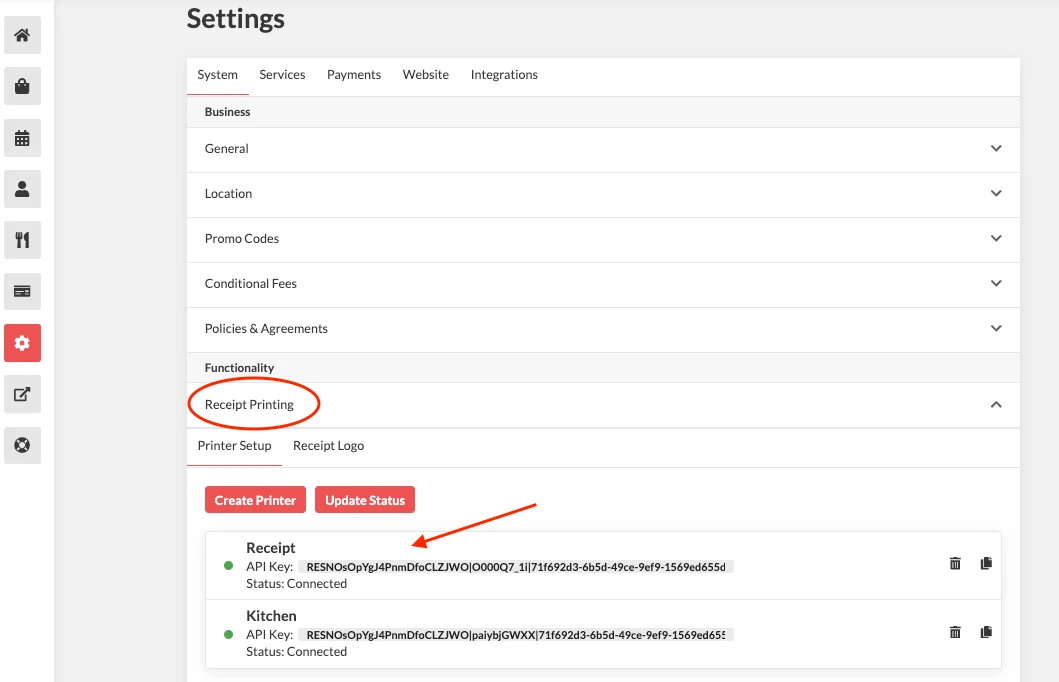Open the shopping bag orders icon
This screenshot has width=1059, height=682.
pos(22,86)
